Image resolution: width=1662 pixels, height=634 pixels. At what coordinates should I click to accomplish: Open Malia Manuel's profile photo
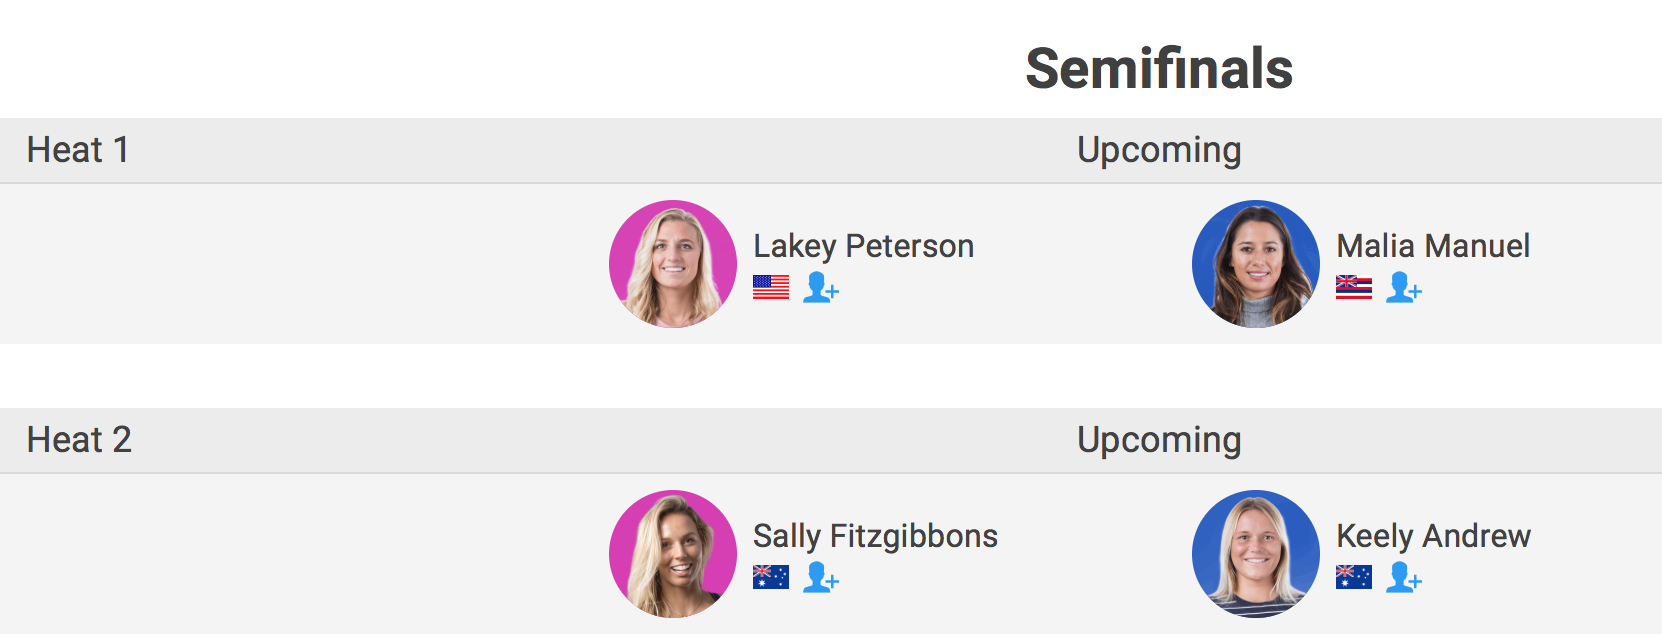pyautogui.click(x=1256, y=264)
